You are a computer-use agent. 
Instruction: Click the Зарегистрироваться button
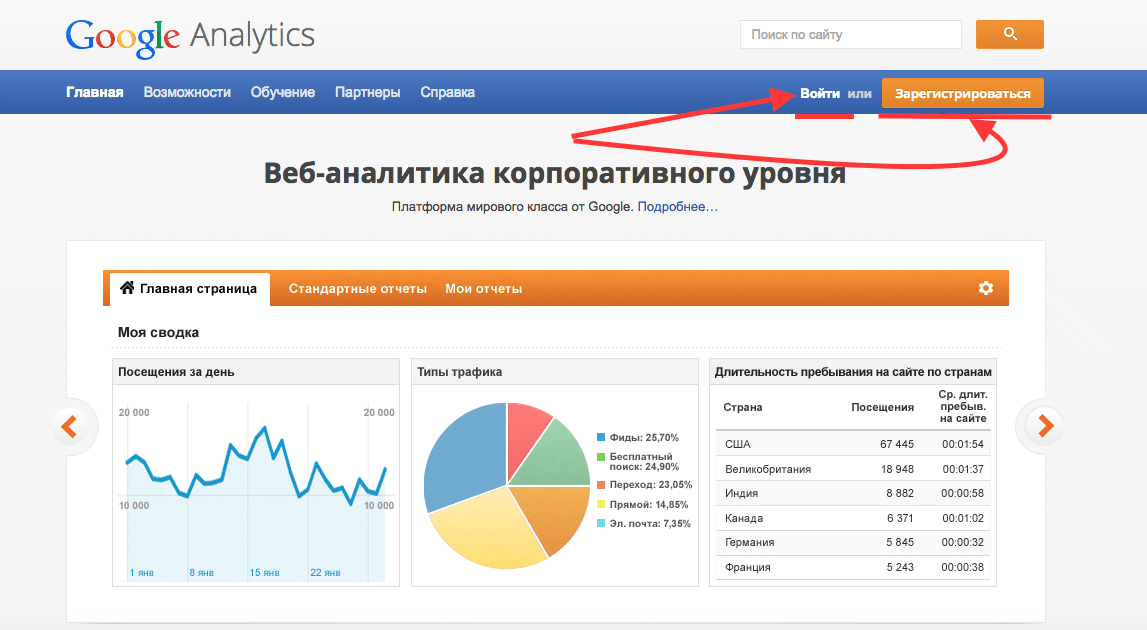[x=963, y=94]
